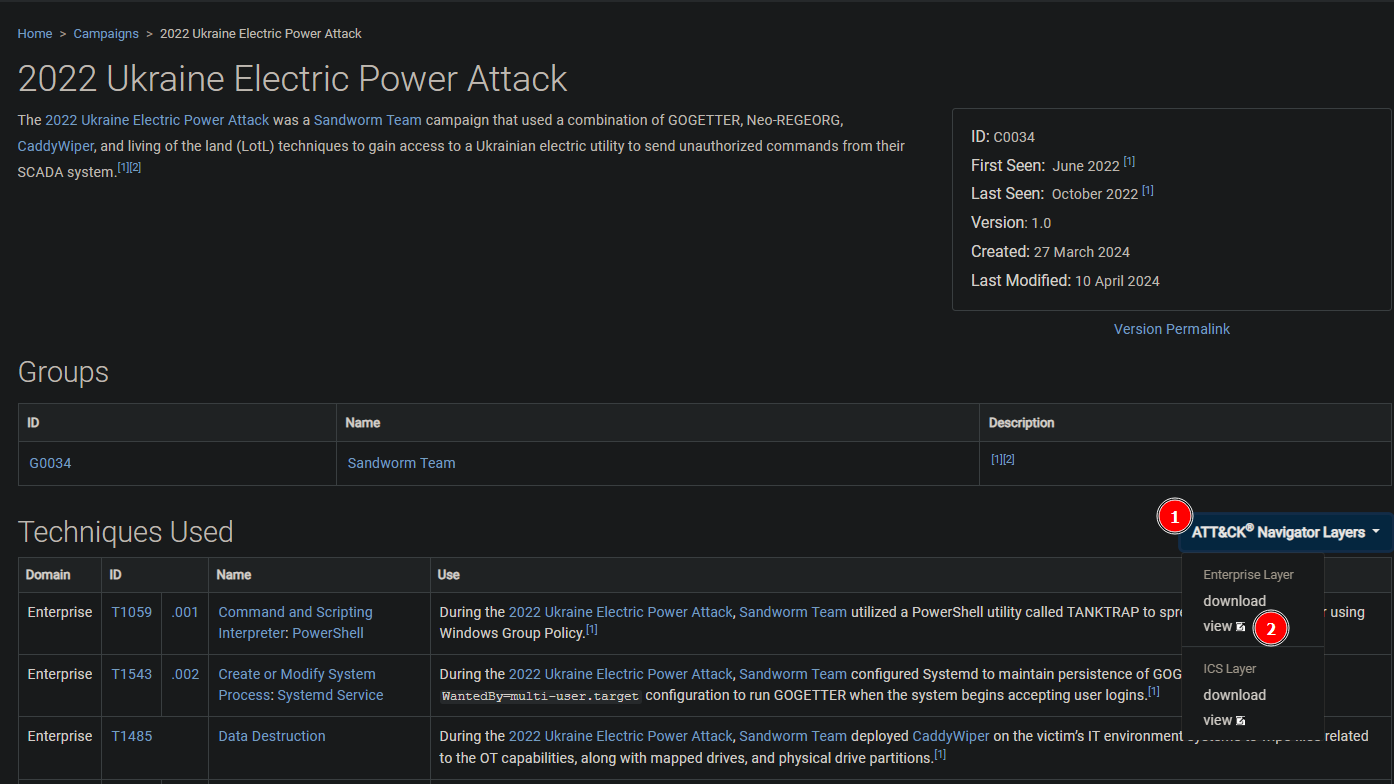Click the campaign name link in the intro paragraph
1394x784 pixels.
(x=157, y=120)
